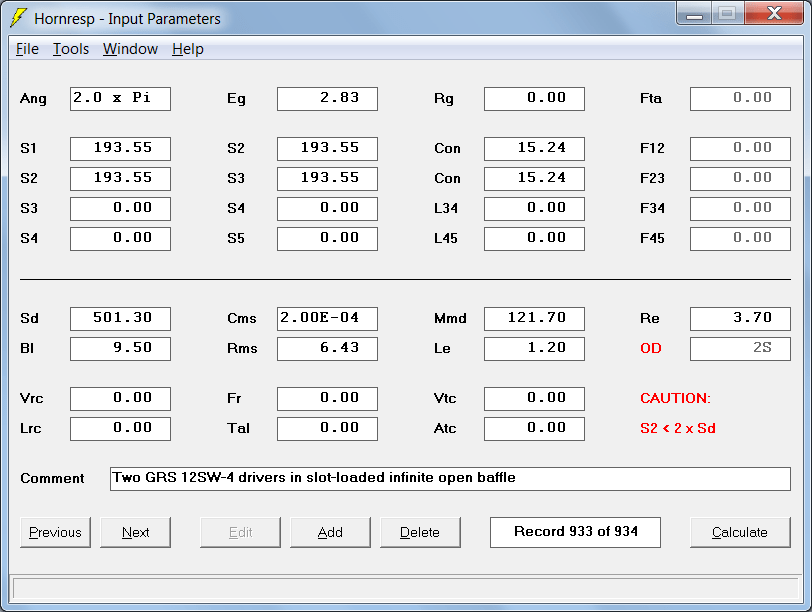Select the Vrc input field
The height and width of the screenshot is (612, 812).
(x=120, y=399)
